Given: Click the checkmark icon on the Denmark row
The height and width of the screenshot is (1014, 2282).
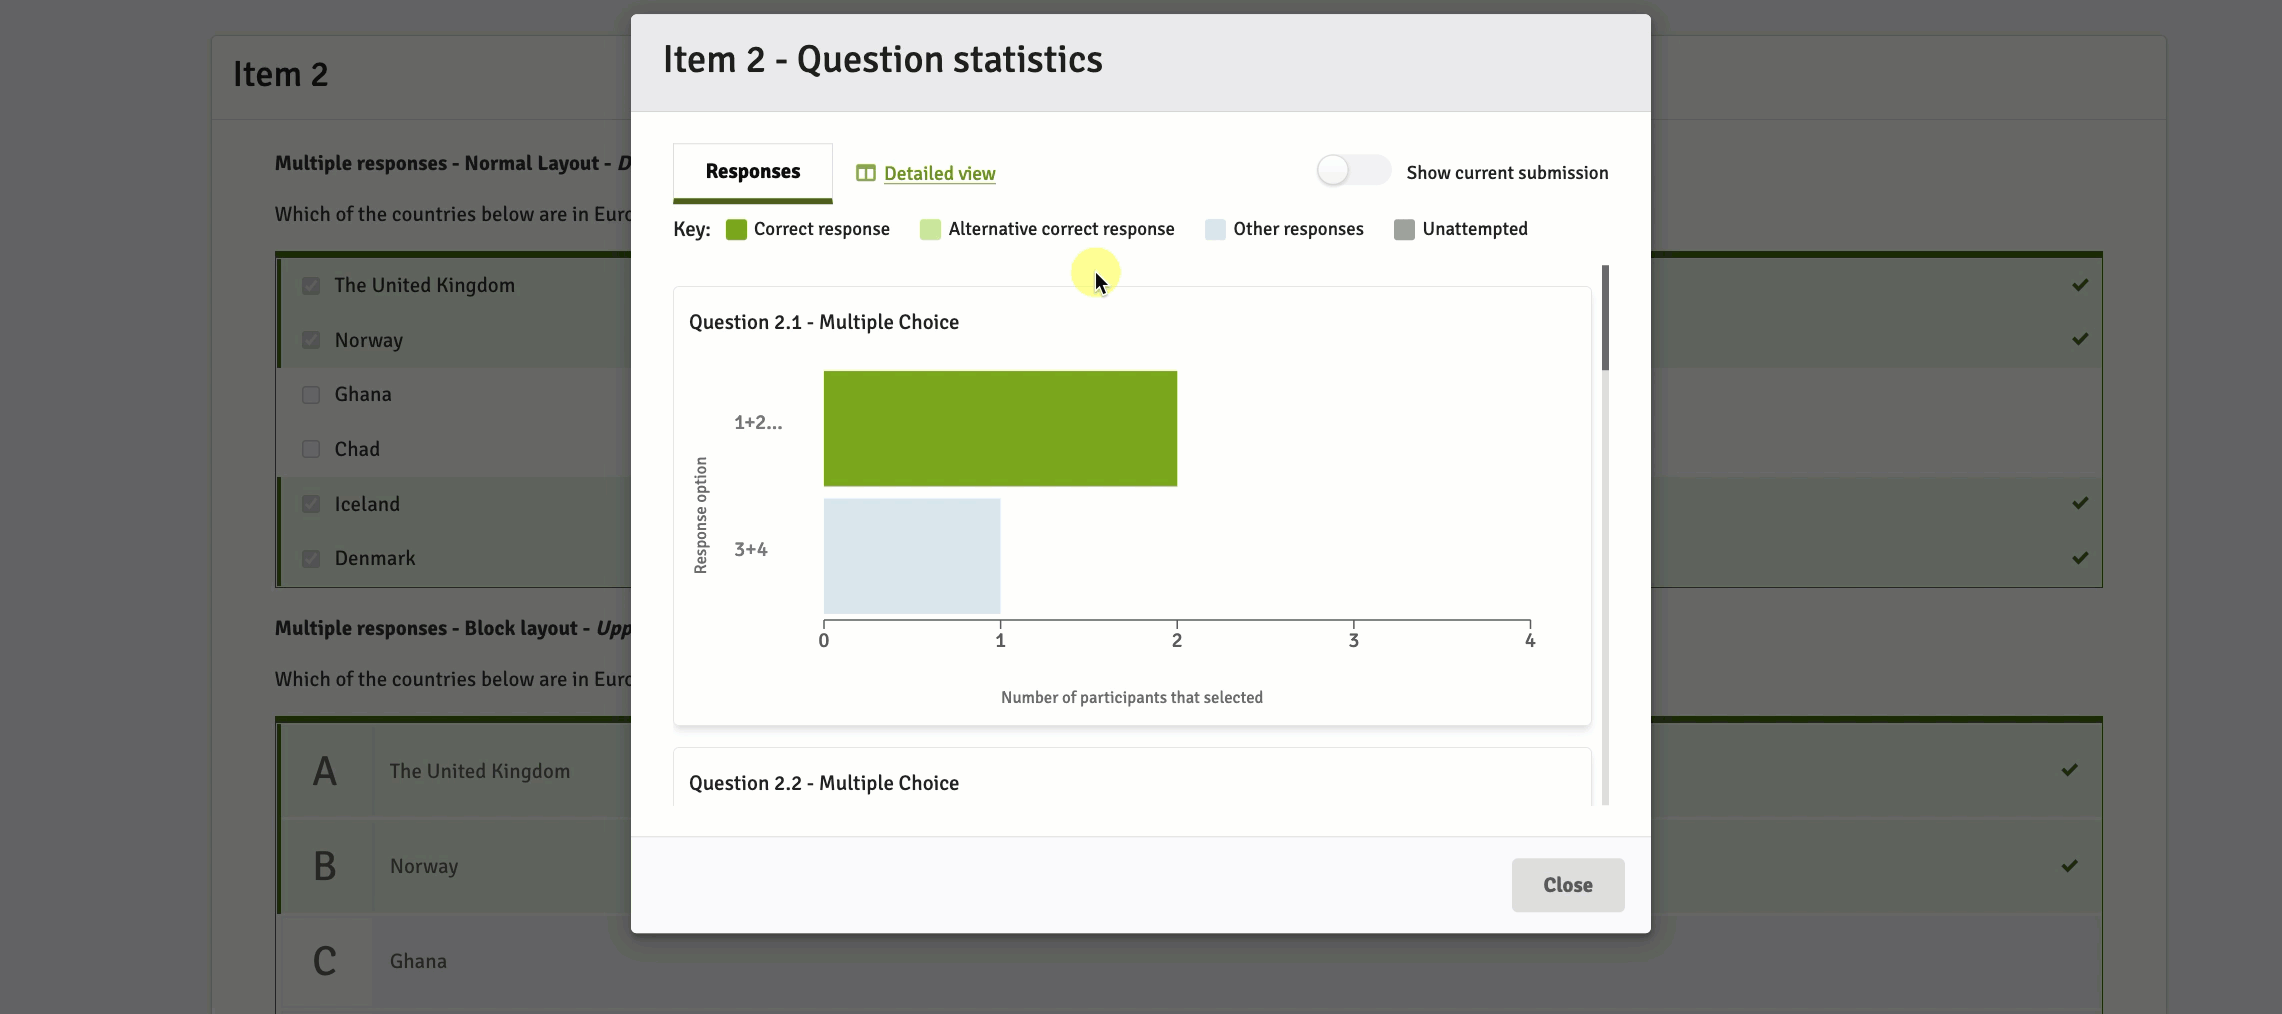Looking at the screenshot, I should pos(2080,558).
